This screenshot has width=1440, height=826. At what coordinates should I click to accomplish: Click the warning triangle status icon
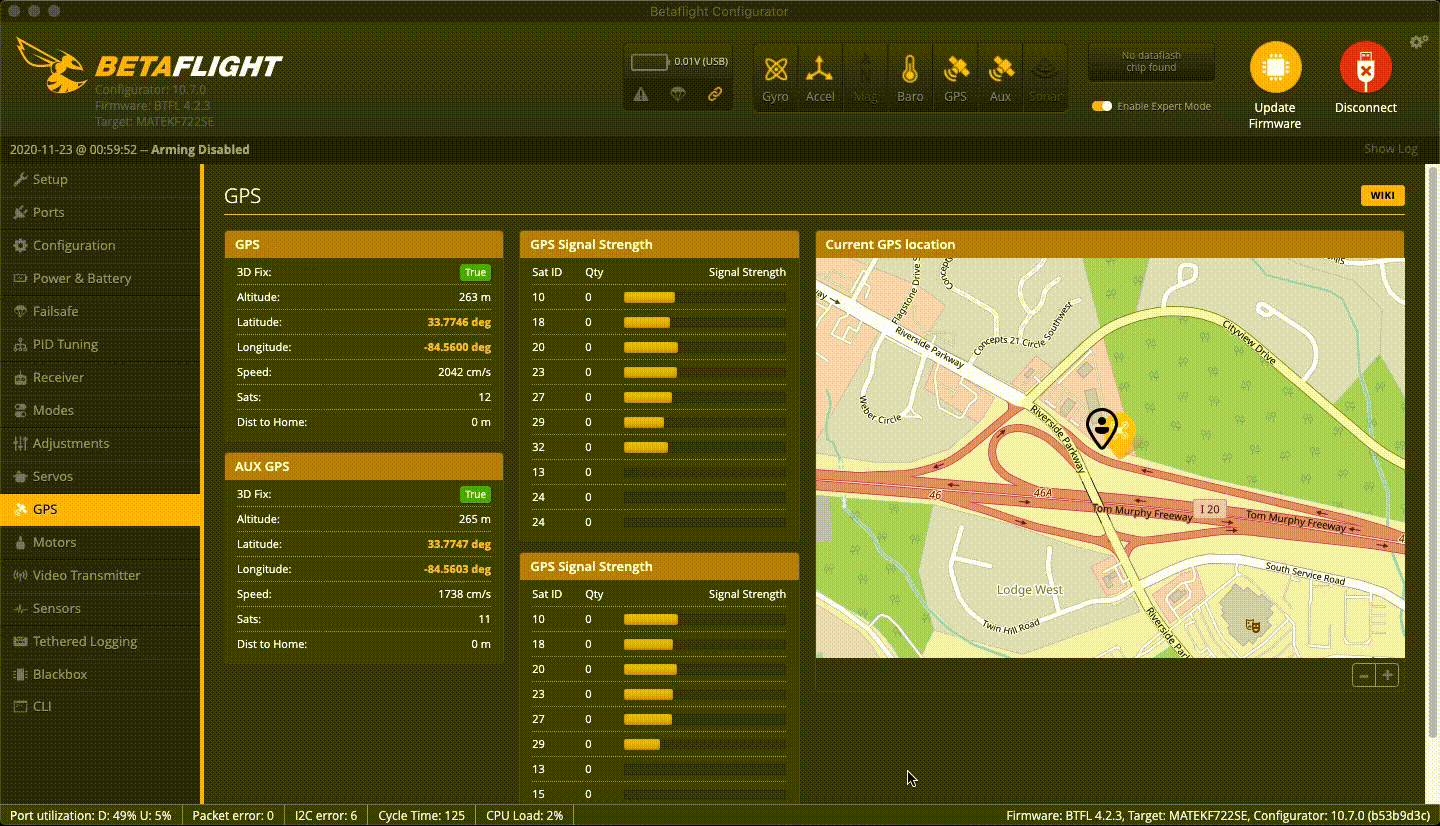click(641, 94)
